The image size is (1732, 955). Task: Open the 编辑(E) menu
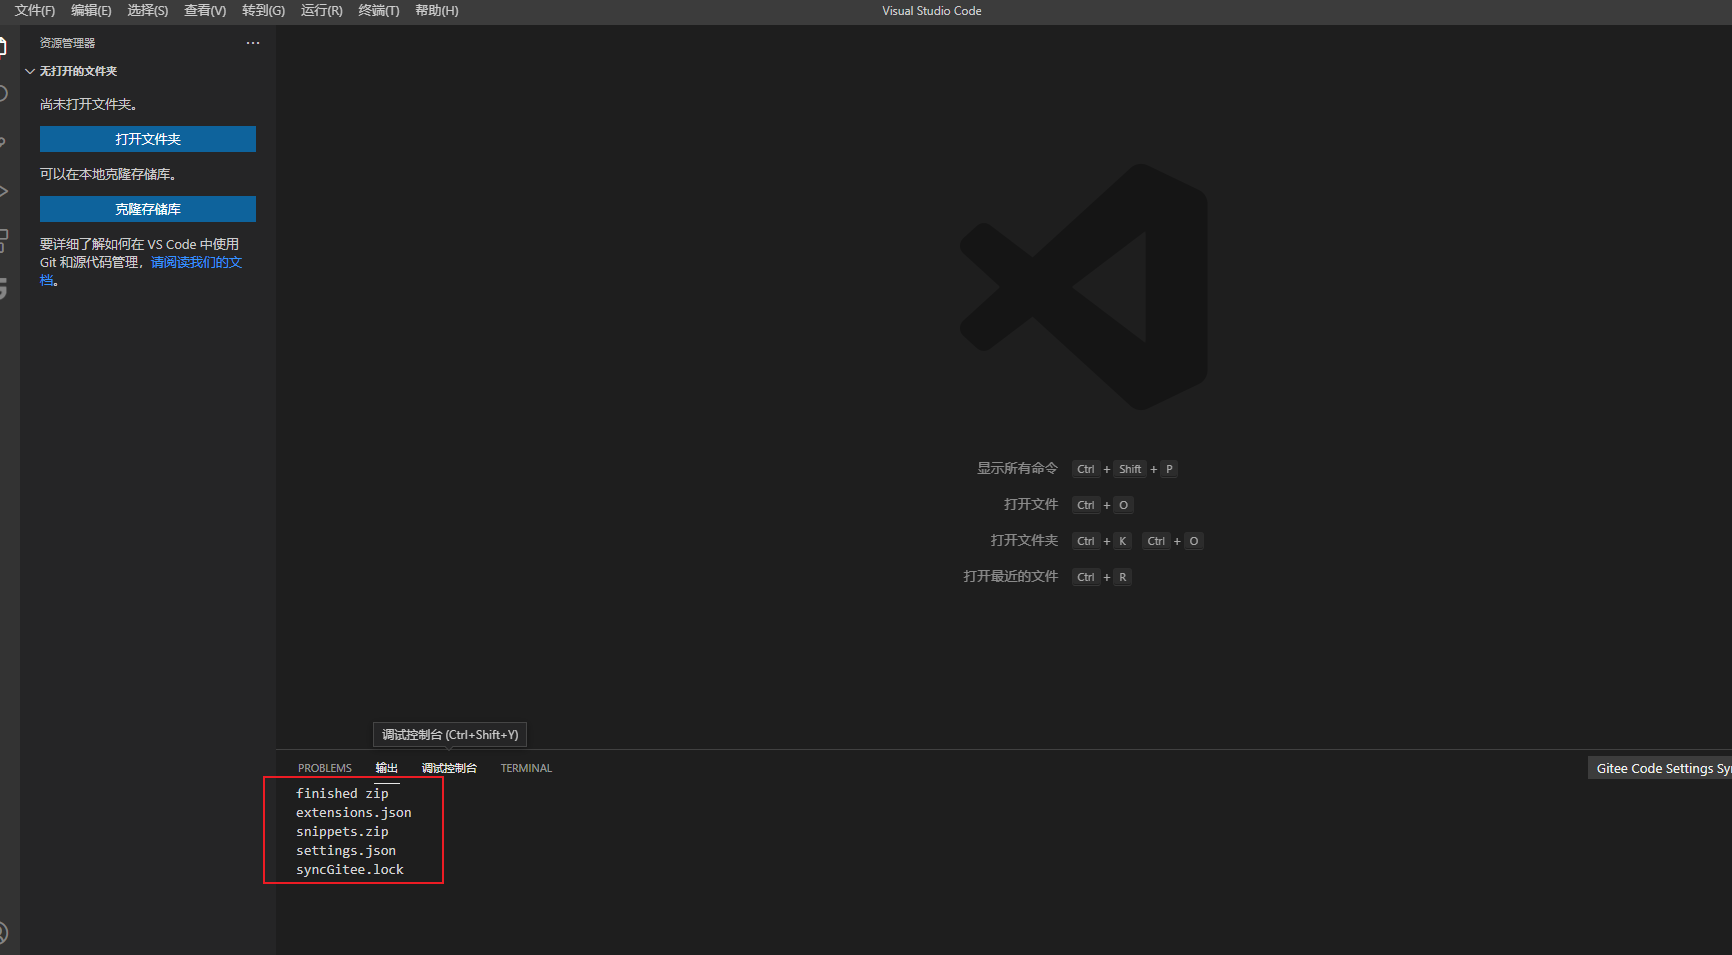click(x=91, y=10)
